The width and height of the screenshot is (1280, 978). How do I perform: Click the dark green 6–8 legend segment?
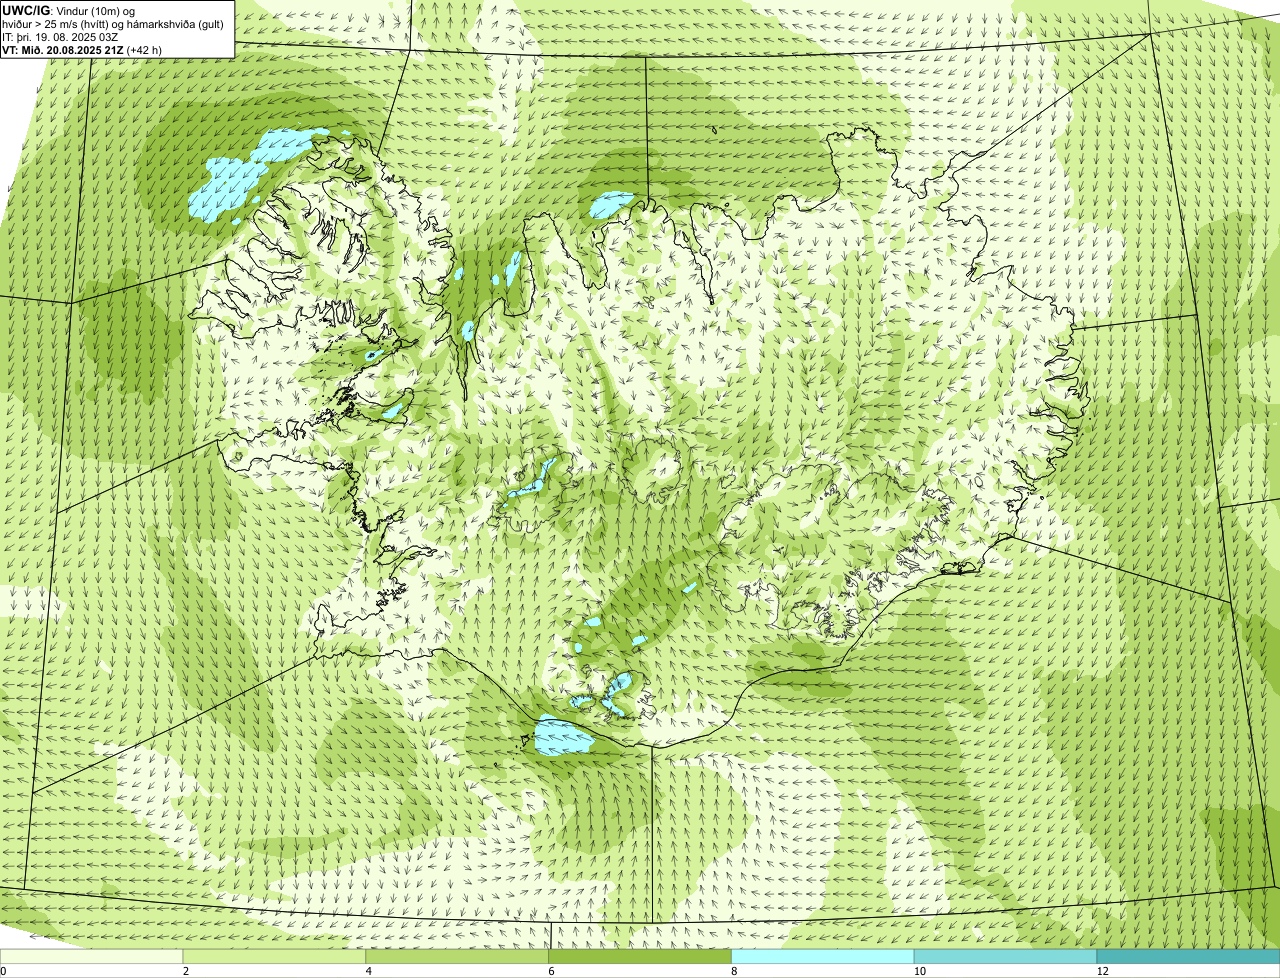[641, 957]
